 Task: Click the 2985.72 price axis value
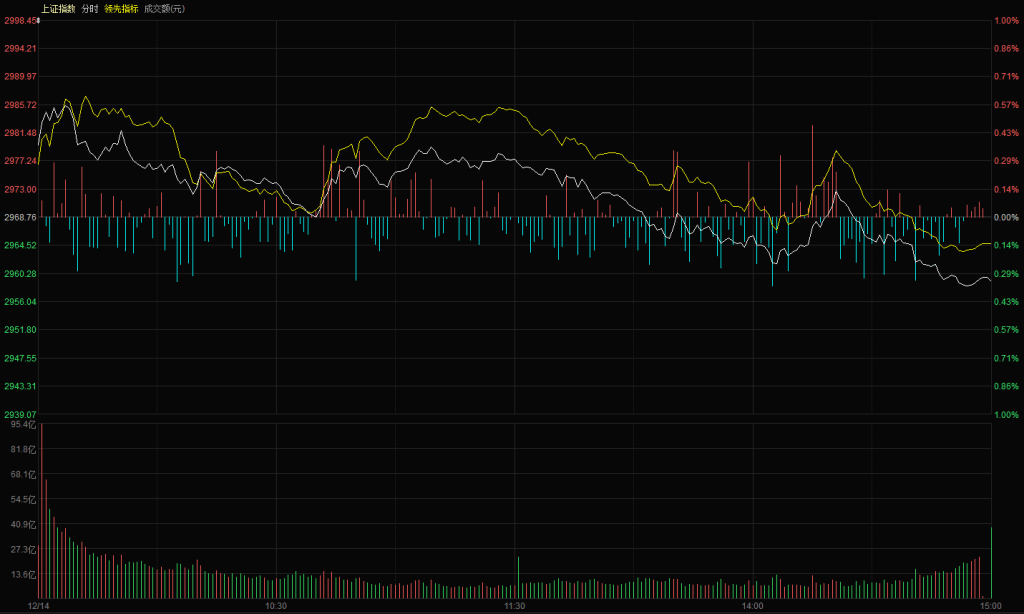coord(20,105)
